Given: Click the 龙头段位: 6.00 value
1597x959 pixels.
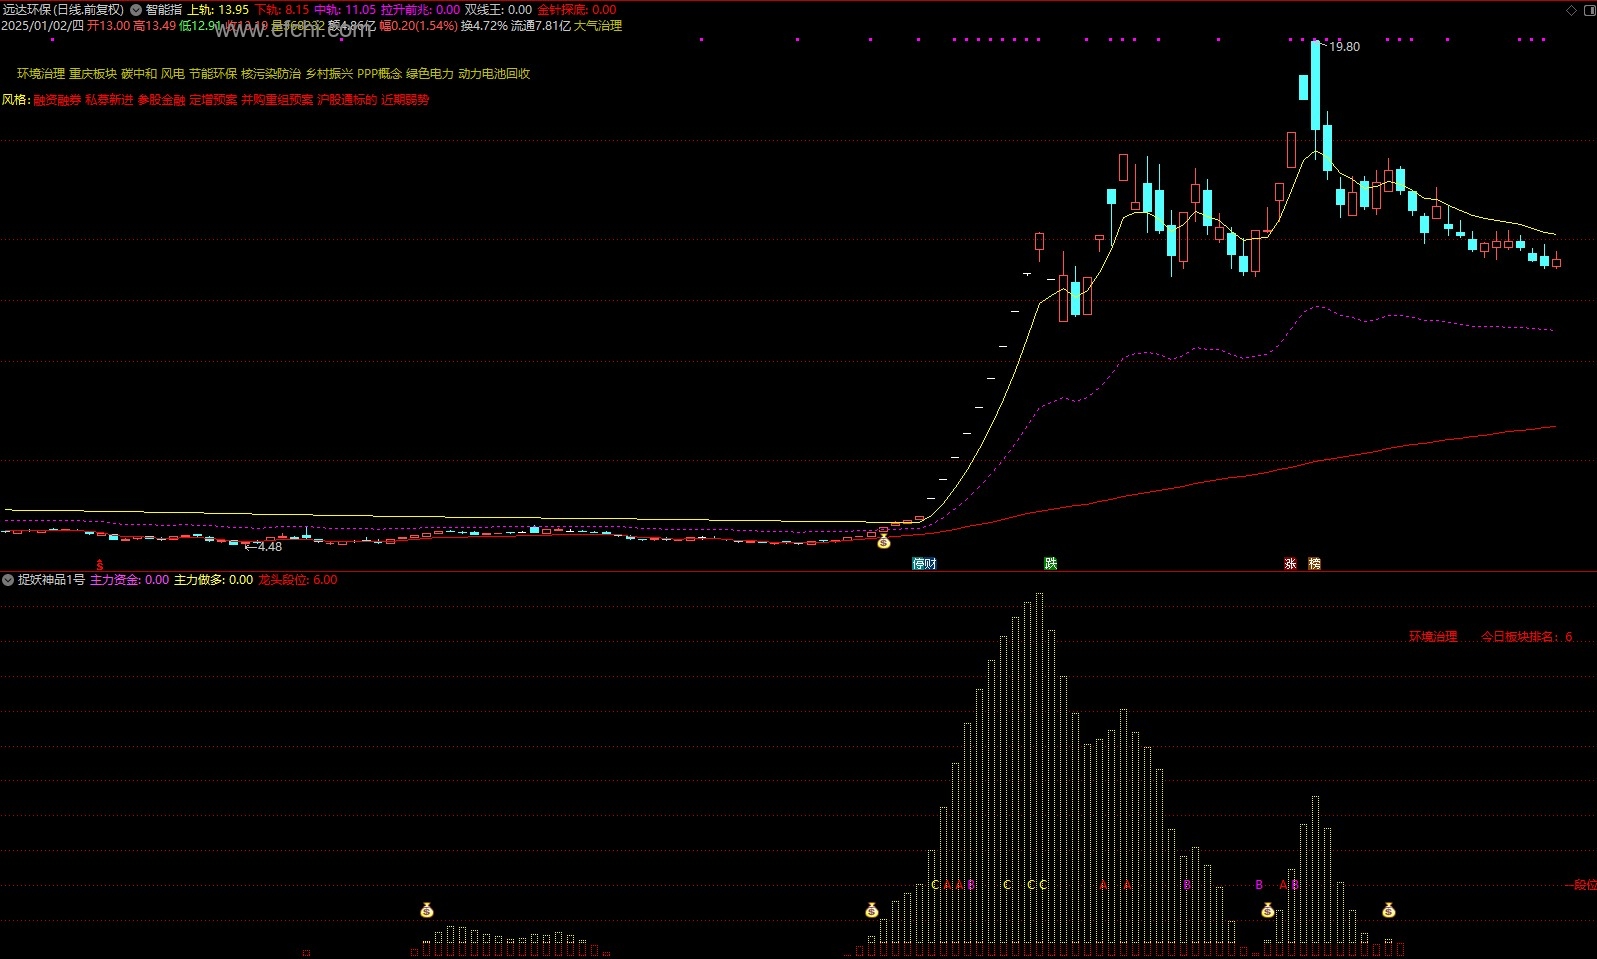Looking at the screenshot, I should pos(298,580).
